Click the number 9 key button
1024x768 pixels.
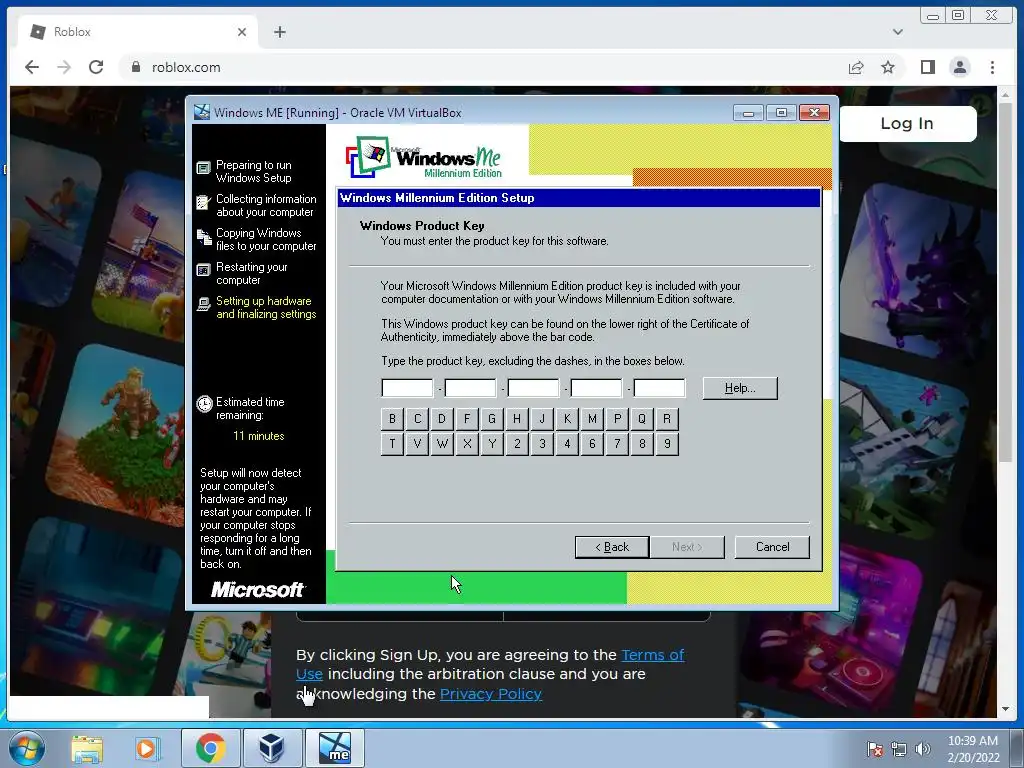point(667,444)
